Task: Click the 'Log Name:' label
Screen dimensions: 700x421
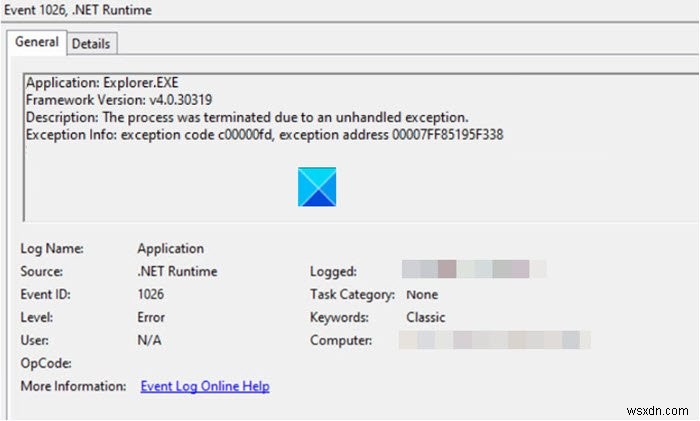Action: click(52, 249)
